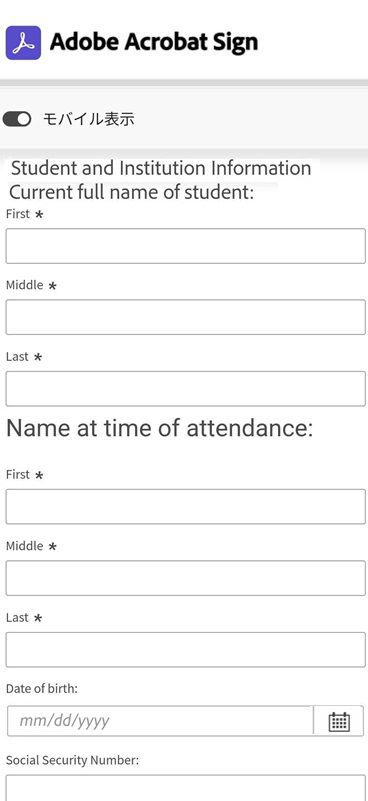The height and width of the screenshot is (801, 368).
Task: Click the Student and Institution Information heading
Action: click(x=161, y=168)
